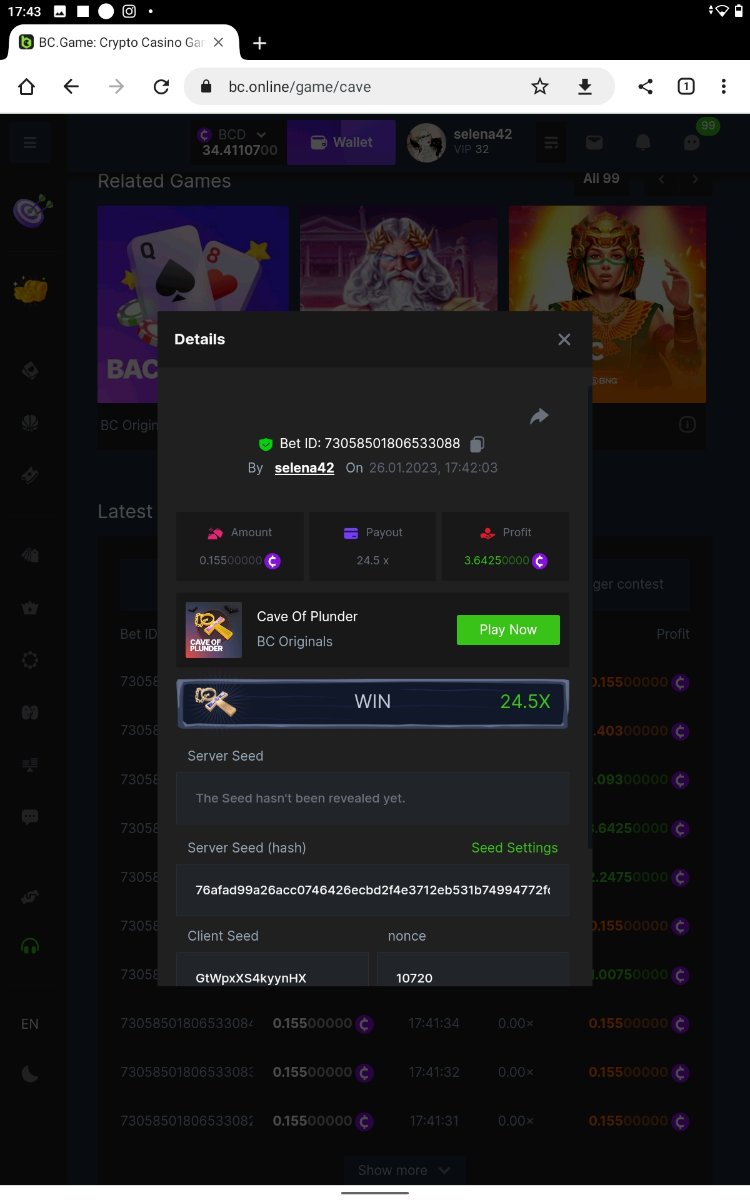The image size is (750, 1200).
Task: Open selena42 user profile link
Action: tap(304, 468)
